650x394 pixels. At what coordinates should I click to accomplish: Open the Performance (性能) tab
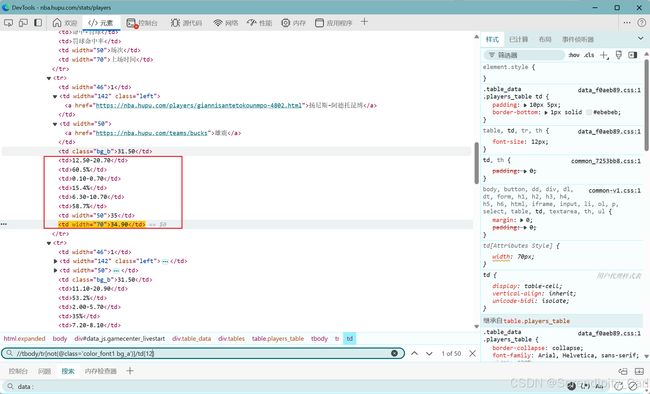tap(260, 23)
